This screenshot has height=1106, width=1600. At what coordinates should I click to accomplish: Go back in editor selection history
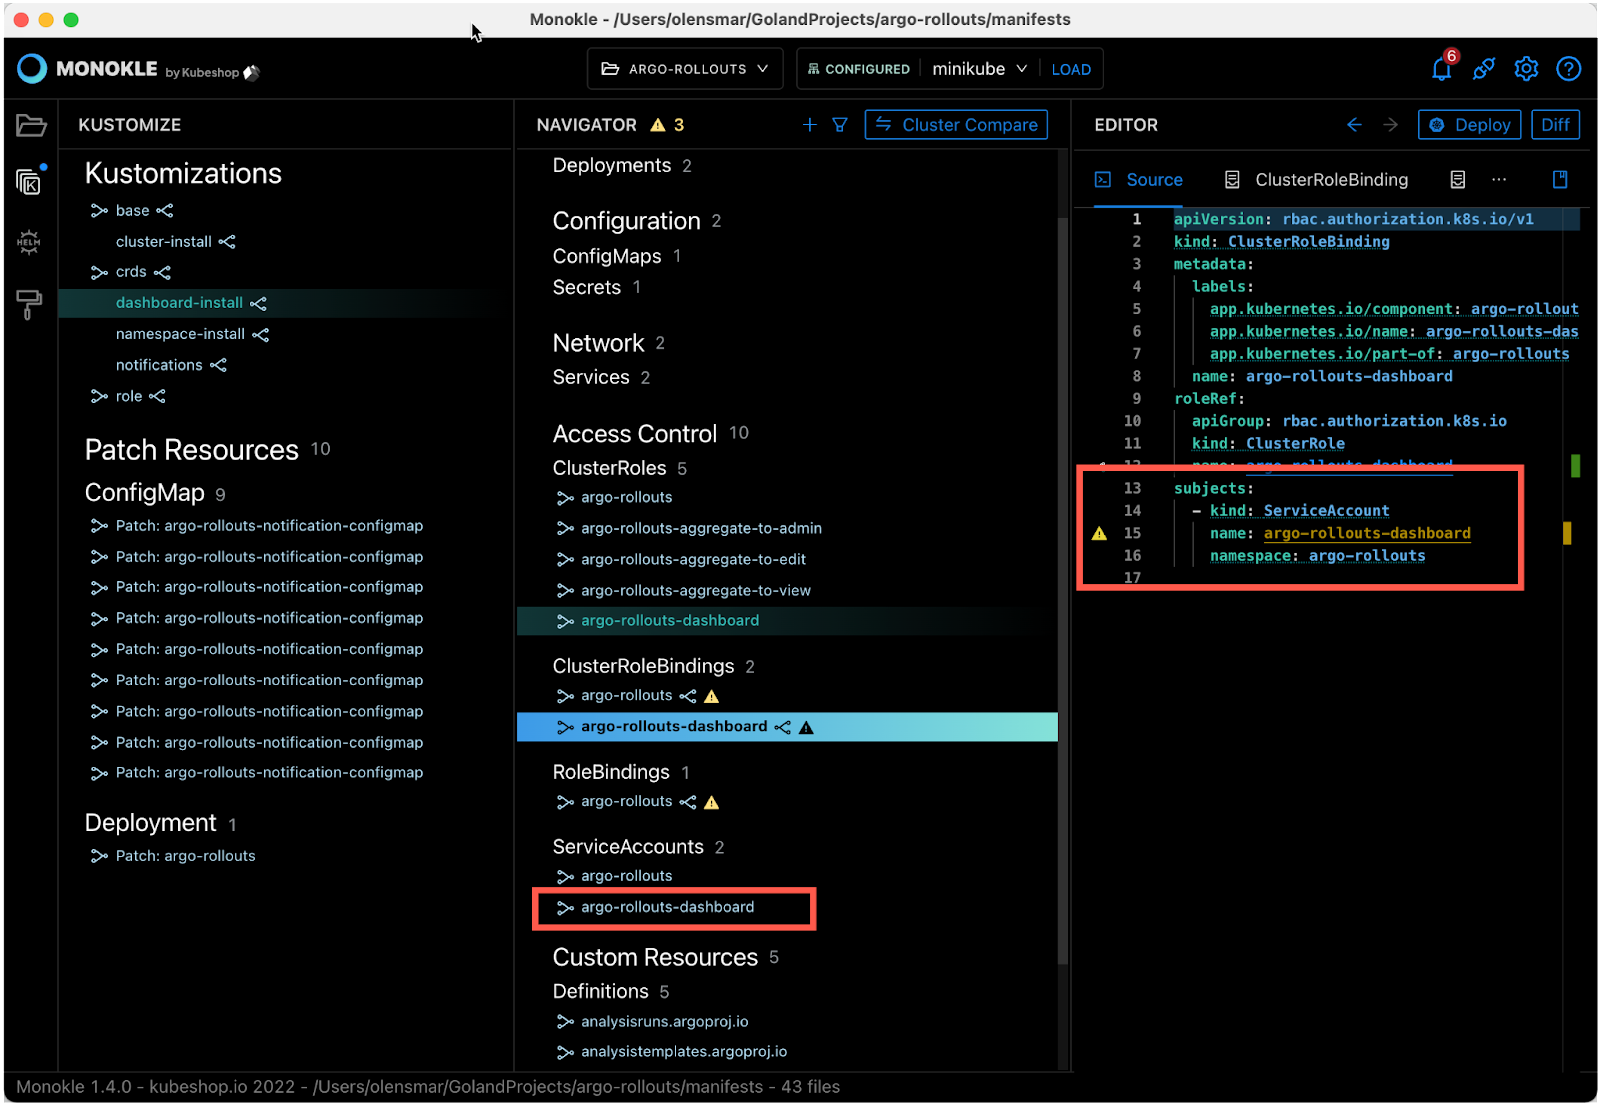pyautogui.click(x=1354, y=125)
